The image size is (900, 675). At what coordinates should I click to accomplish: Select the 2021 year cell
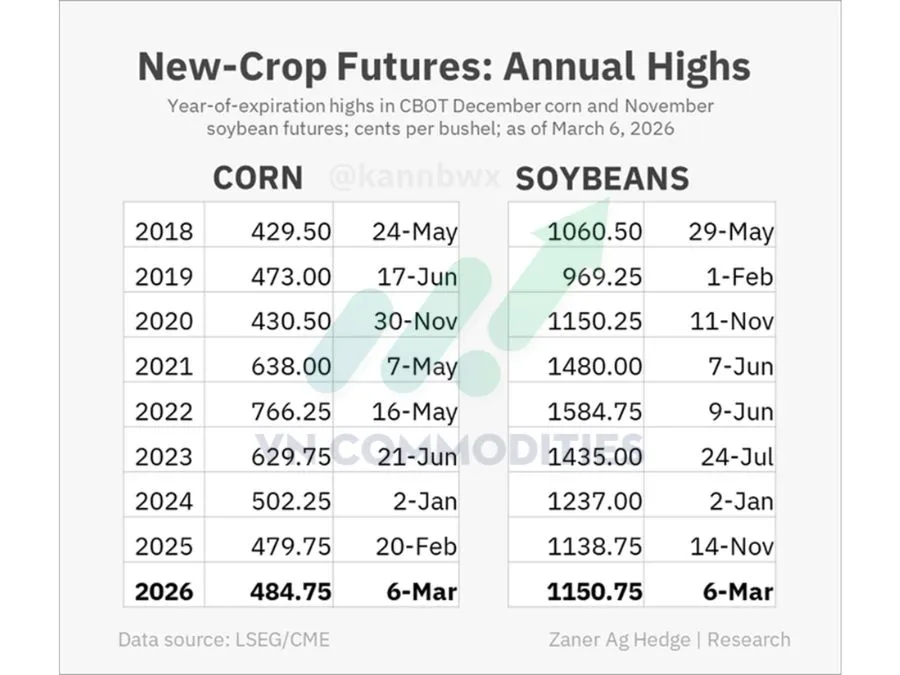[164, 367]
